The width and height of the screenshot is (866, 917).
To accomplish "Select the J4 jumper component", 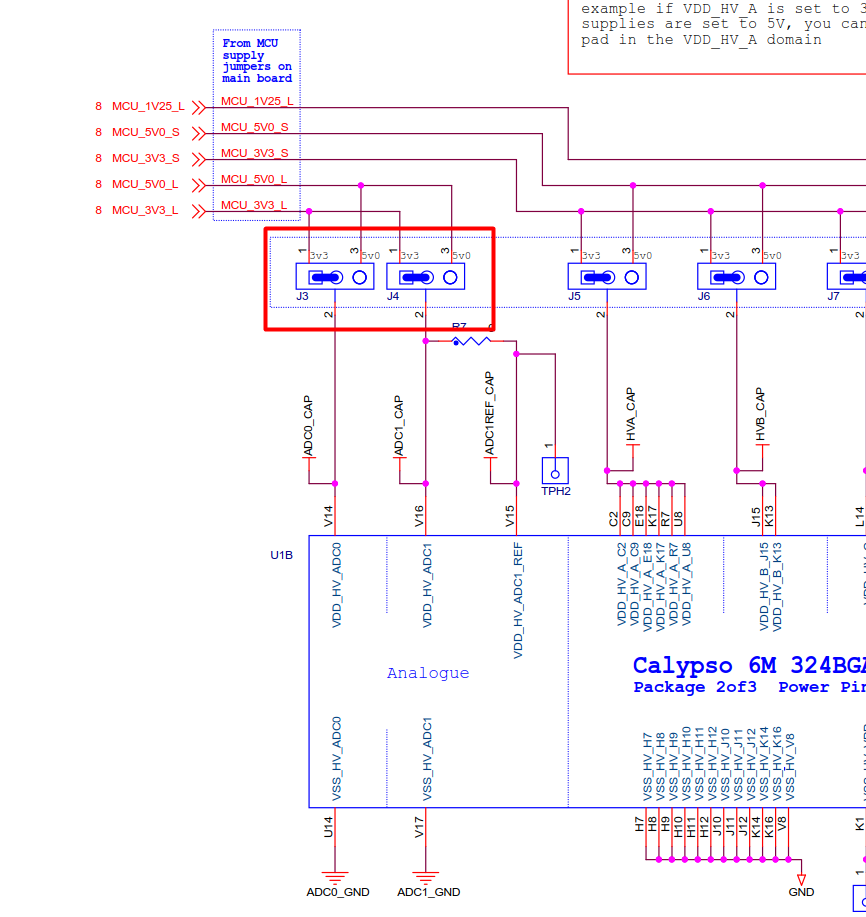I will [426, 277].
